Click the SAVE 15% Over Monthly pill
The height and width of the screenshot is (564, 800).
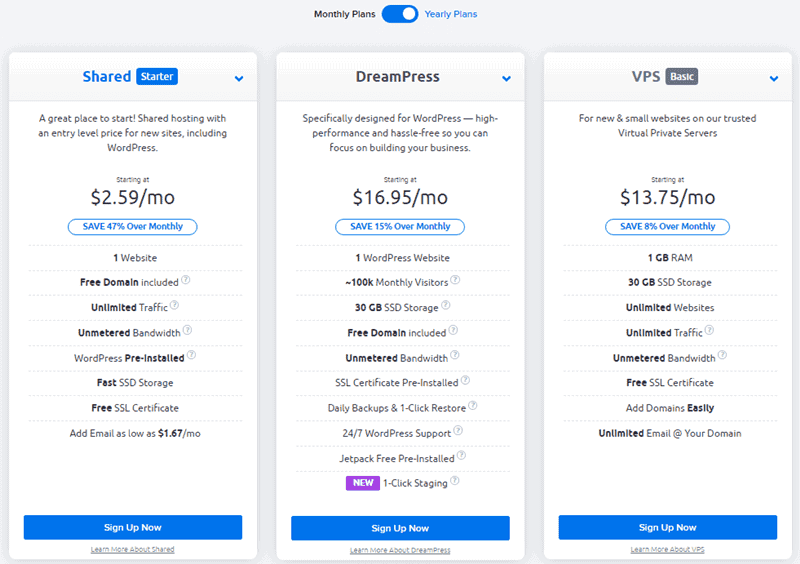(400, 227)
